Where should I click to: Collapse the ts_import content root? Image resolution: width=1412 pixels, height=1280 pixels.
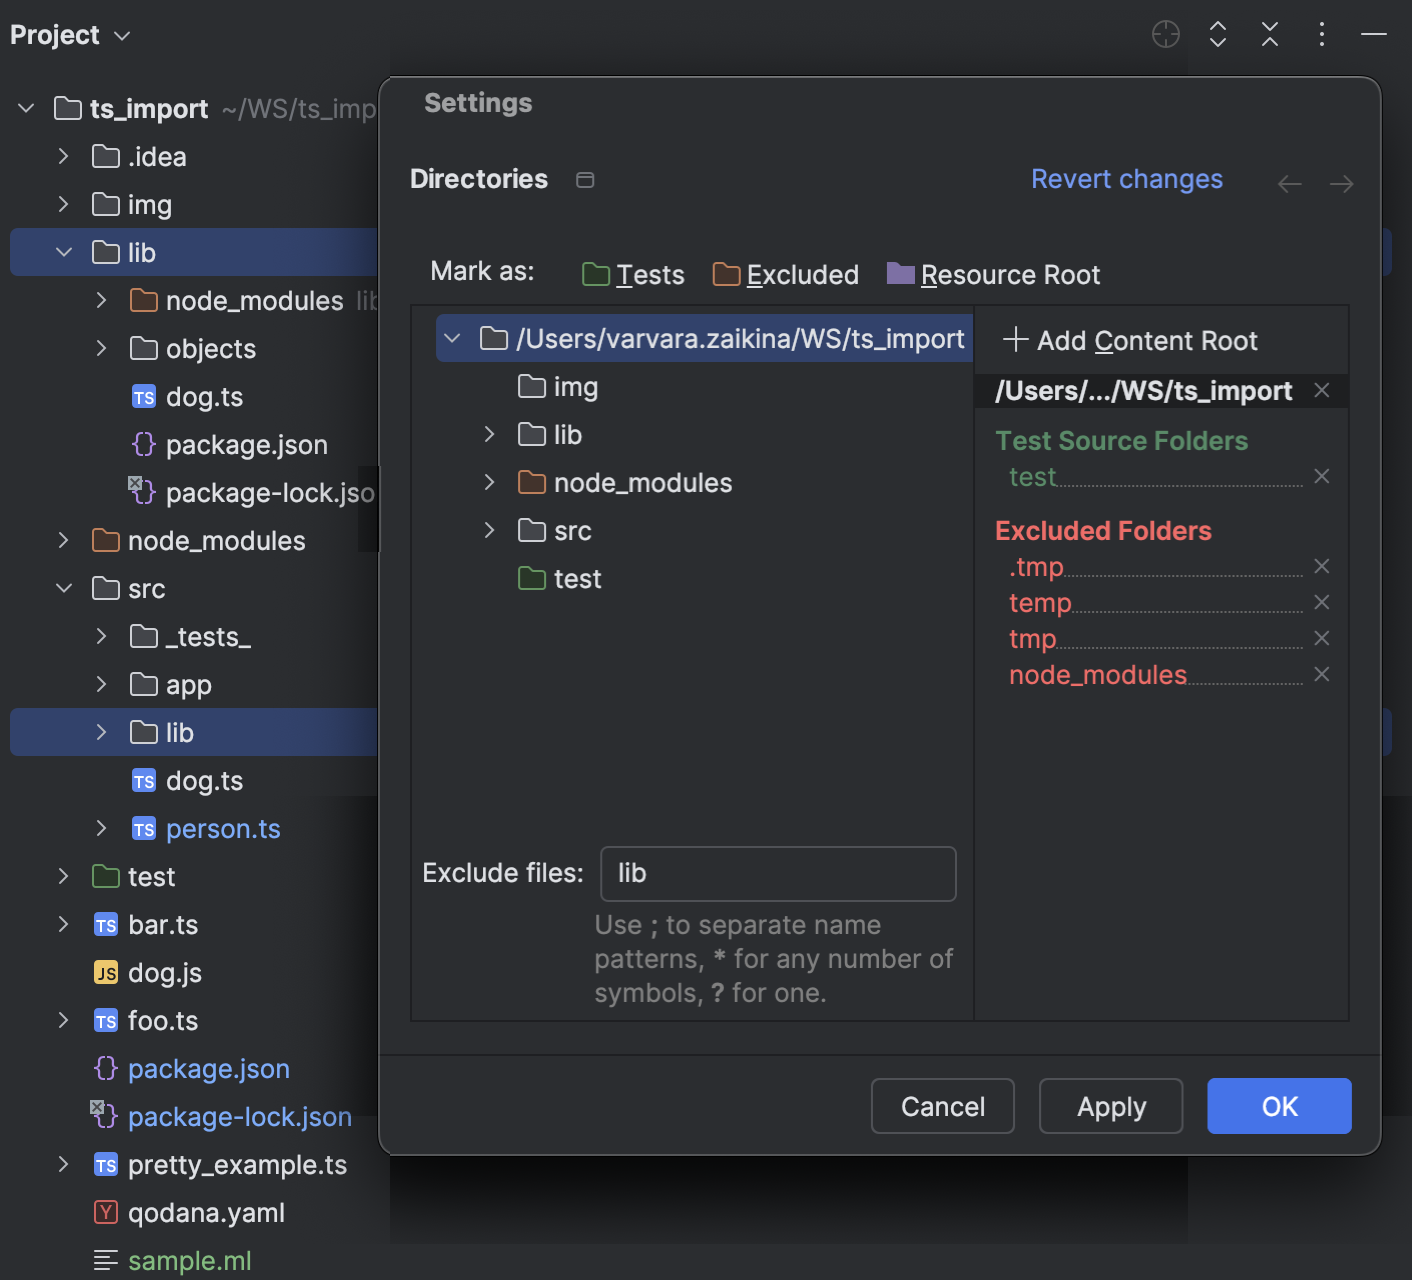453,338
